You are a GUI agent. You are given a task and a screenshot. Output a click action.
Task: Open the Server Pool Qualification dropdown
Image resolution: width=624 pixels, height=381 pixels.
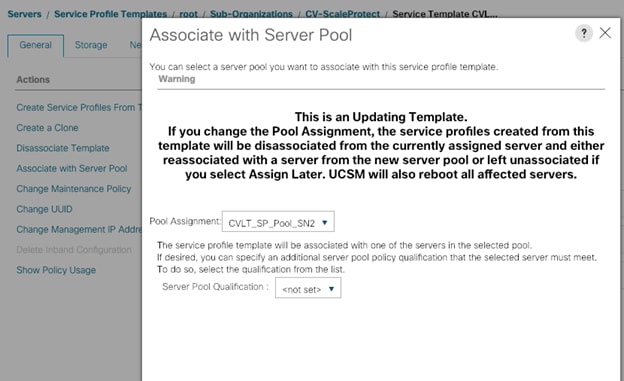pyautogui.click(x=308, y=288)
